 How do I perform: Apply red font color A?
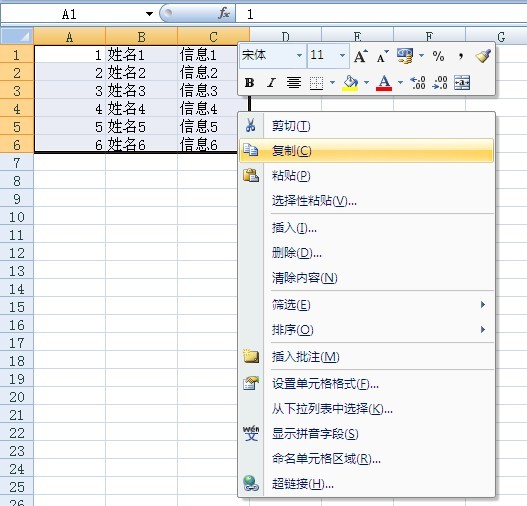[384, 83]
